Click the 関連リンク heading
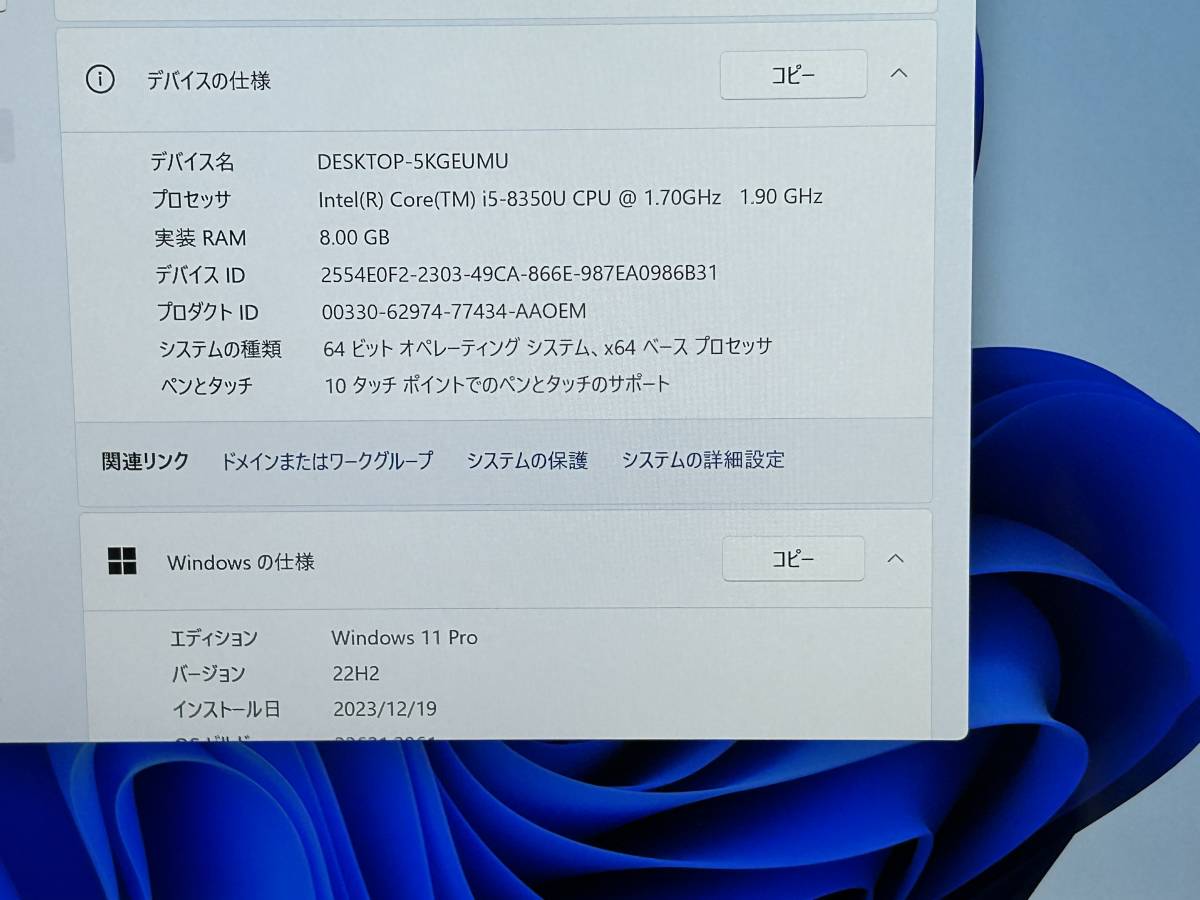This screenshot has height=900, width=1200. click(145, 461)
